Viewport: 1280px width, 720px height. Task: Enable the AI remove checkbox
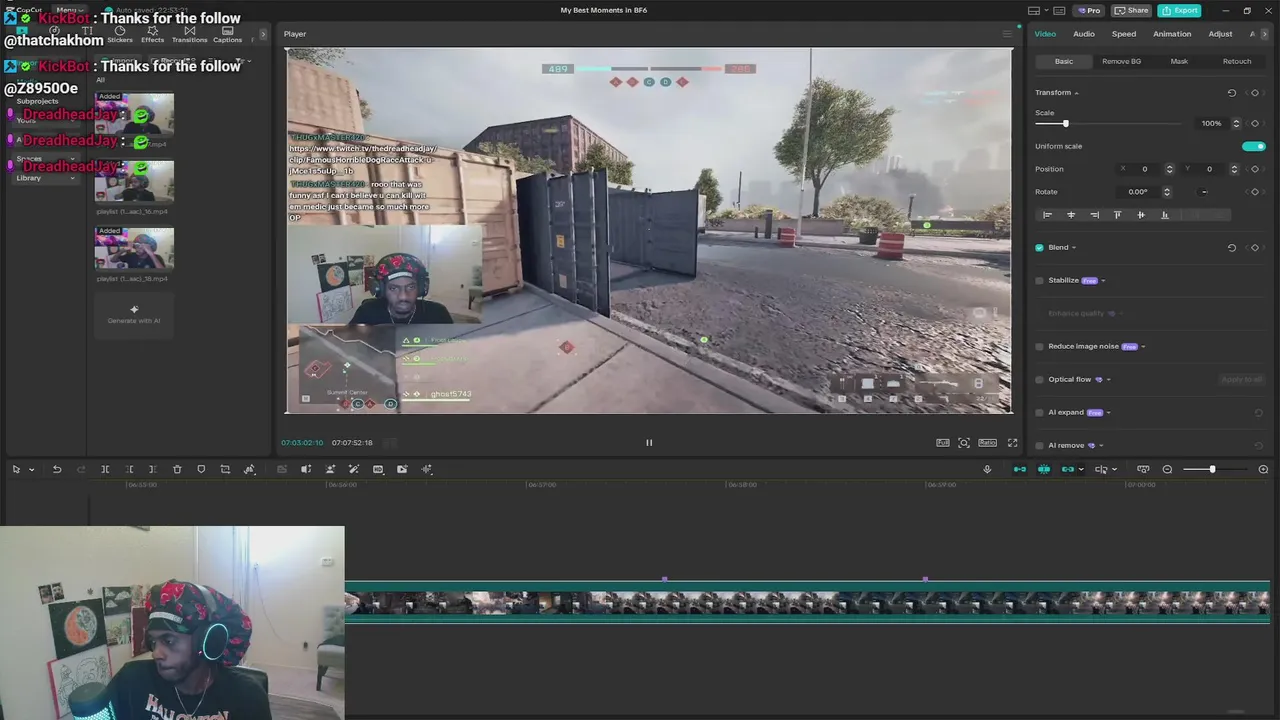pos(1039,446)
